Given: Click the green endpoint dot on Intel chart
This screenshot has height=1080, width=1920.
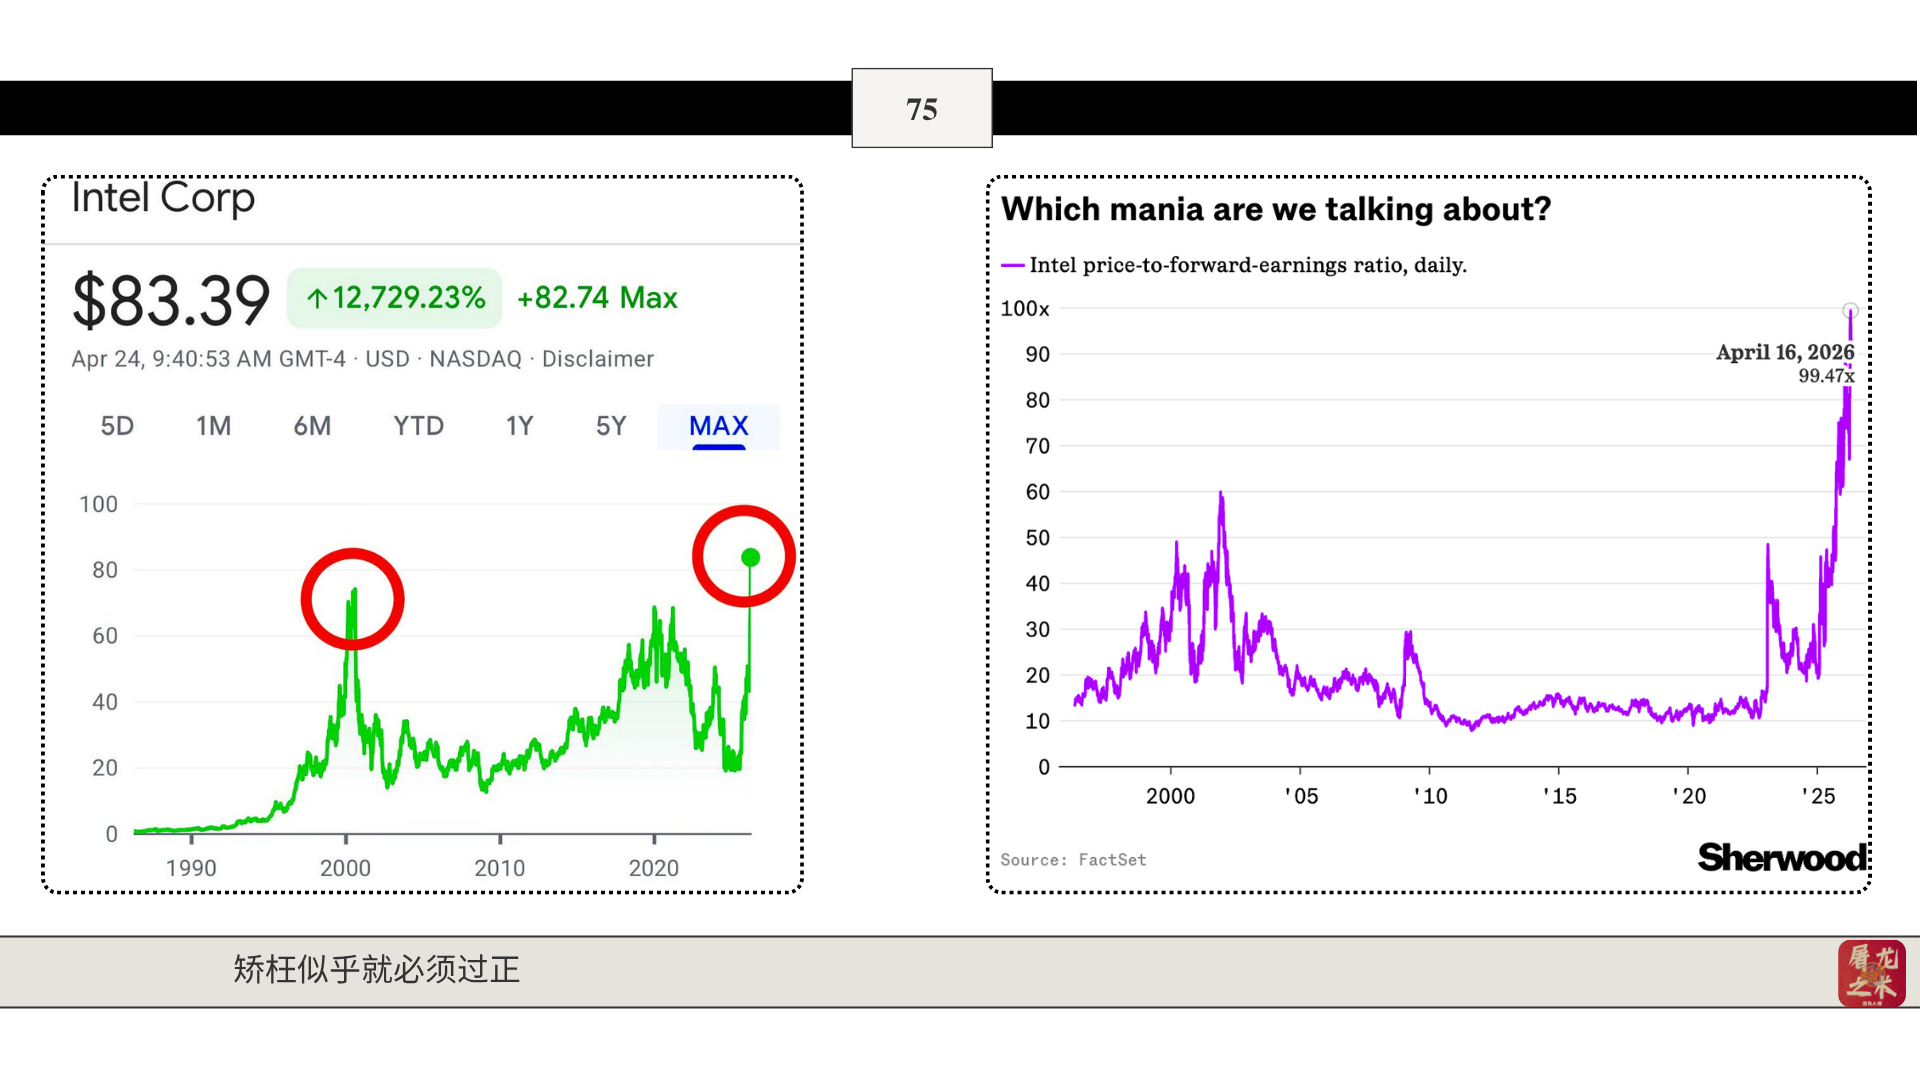Looking at the screenshot, I should point(750,557).
